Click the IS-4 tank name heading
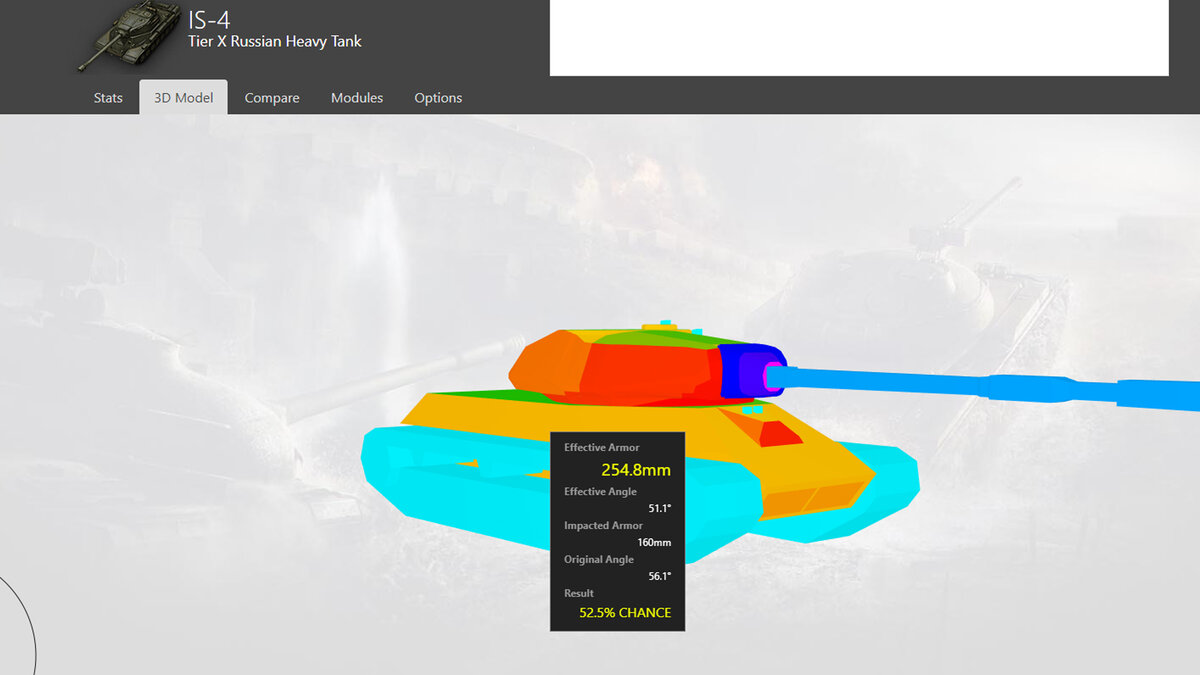The image size is (1200, 675). click(x=209, y=19)
